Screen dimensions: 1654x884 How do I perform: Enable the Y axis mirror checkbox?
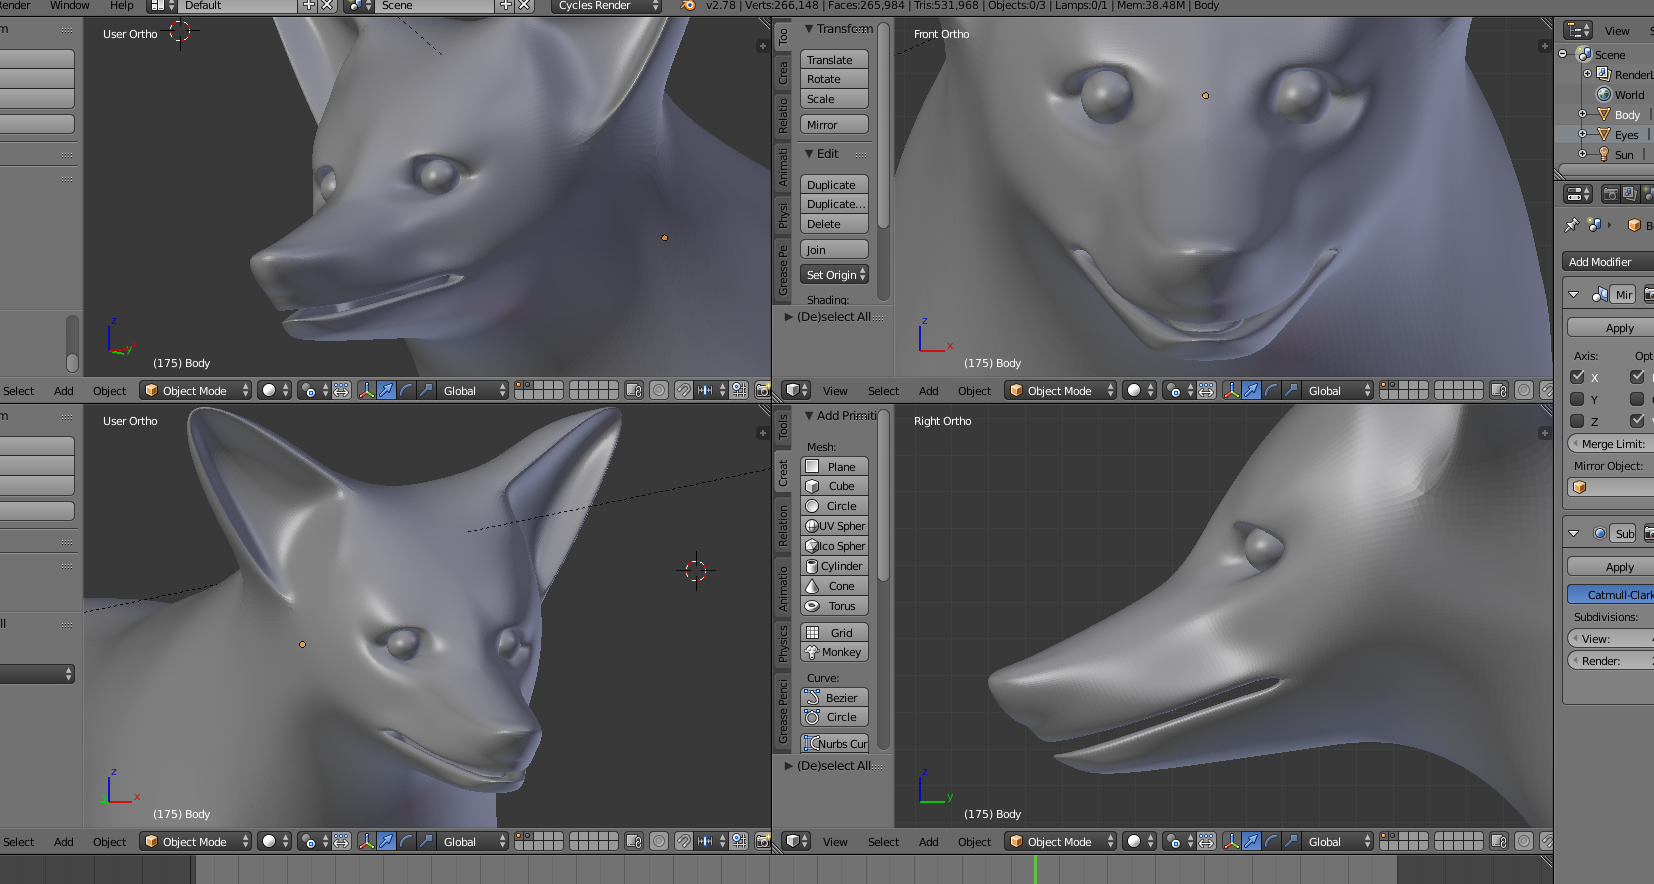(1577, 399)
